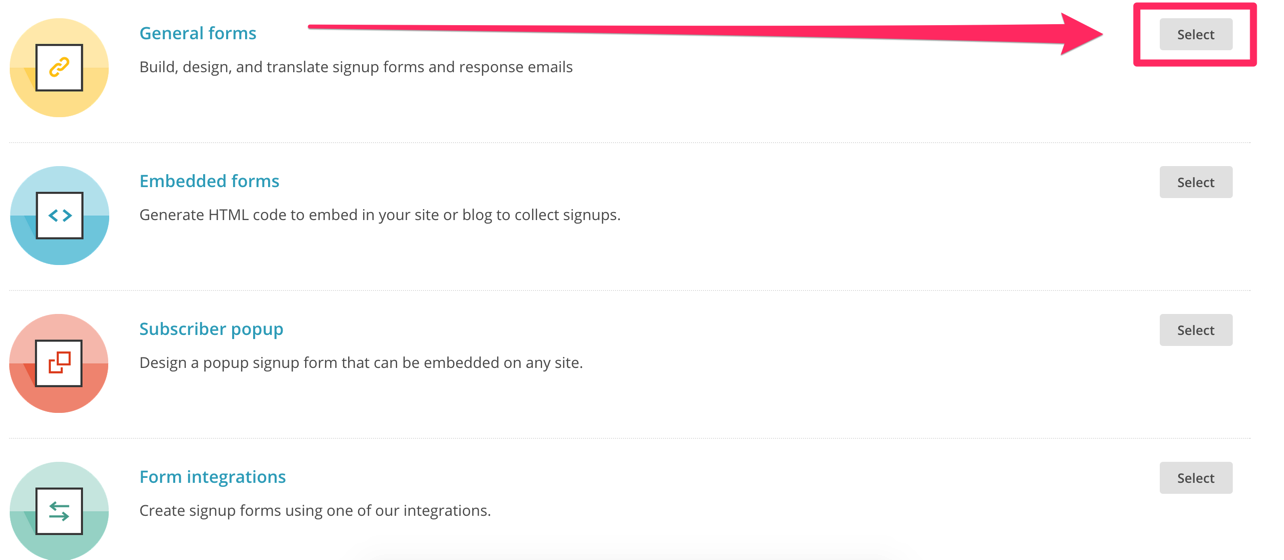Viewport: 1284px width, 560px height.
Task: Choose Select button for Form integrations
Action: click(x=1196, y=478)
